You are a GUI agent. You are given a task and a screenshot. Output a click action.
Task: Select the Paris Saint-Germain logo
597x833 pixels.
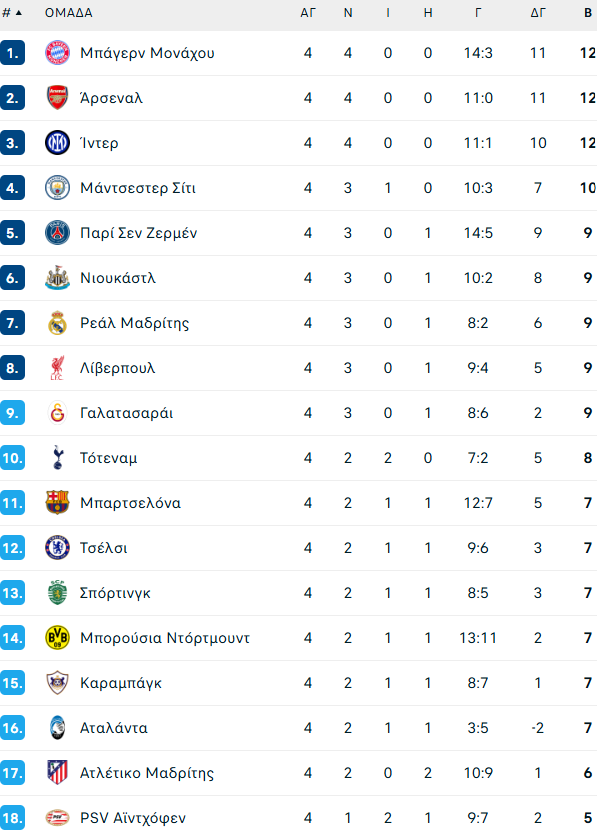coord(57,233)
